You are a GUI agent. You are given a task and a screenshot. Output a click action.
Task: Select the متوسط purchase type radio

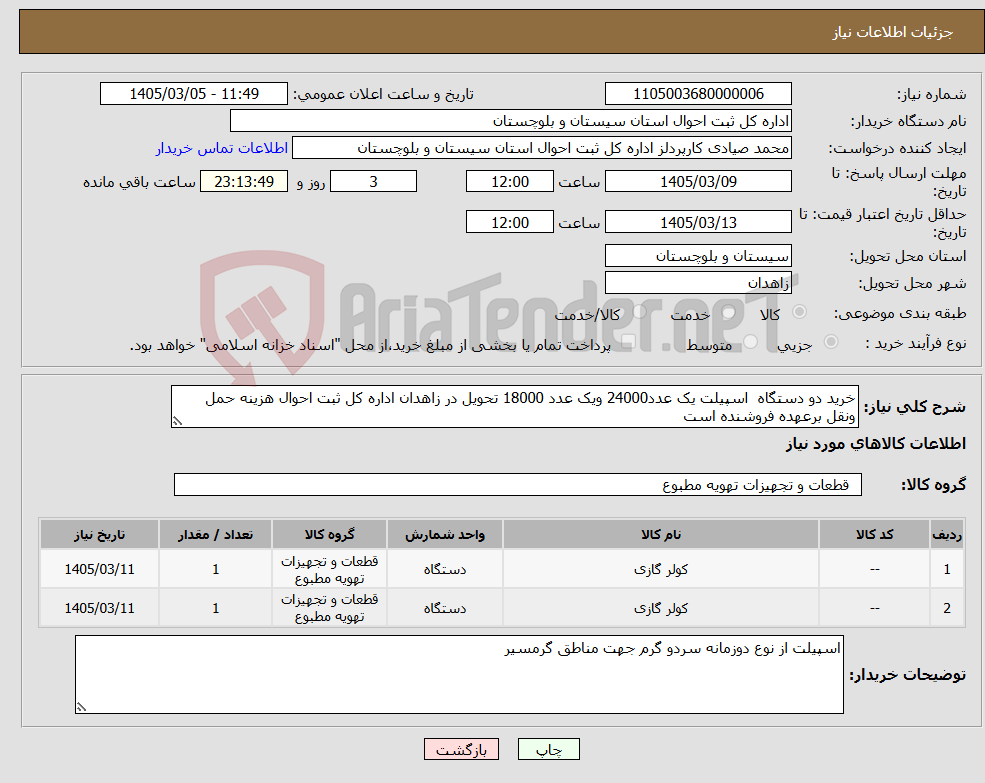click(x=750, y=342)
